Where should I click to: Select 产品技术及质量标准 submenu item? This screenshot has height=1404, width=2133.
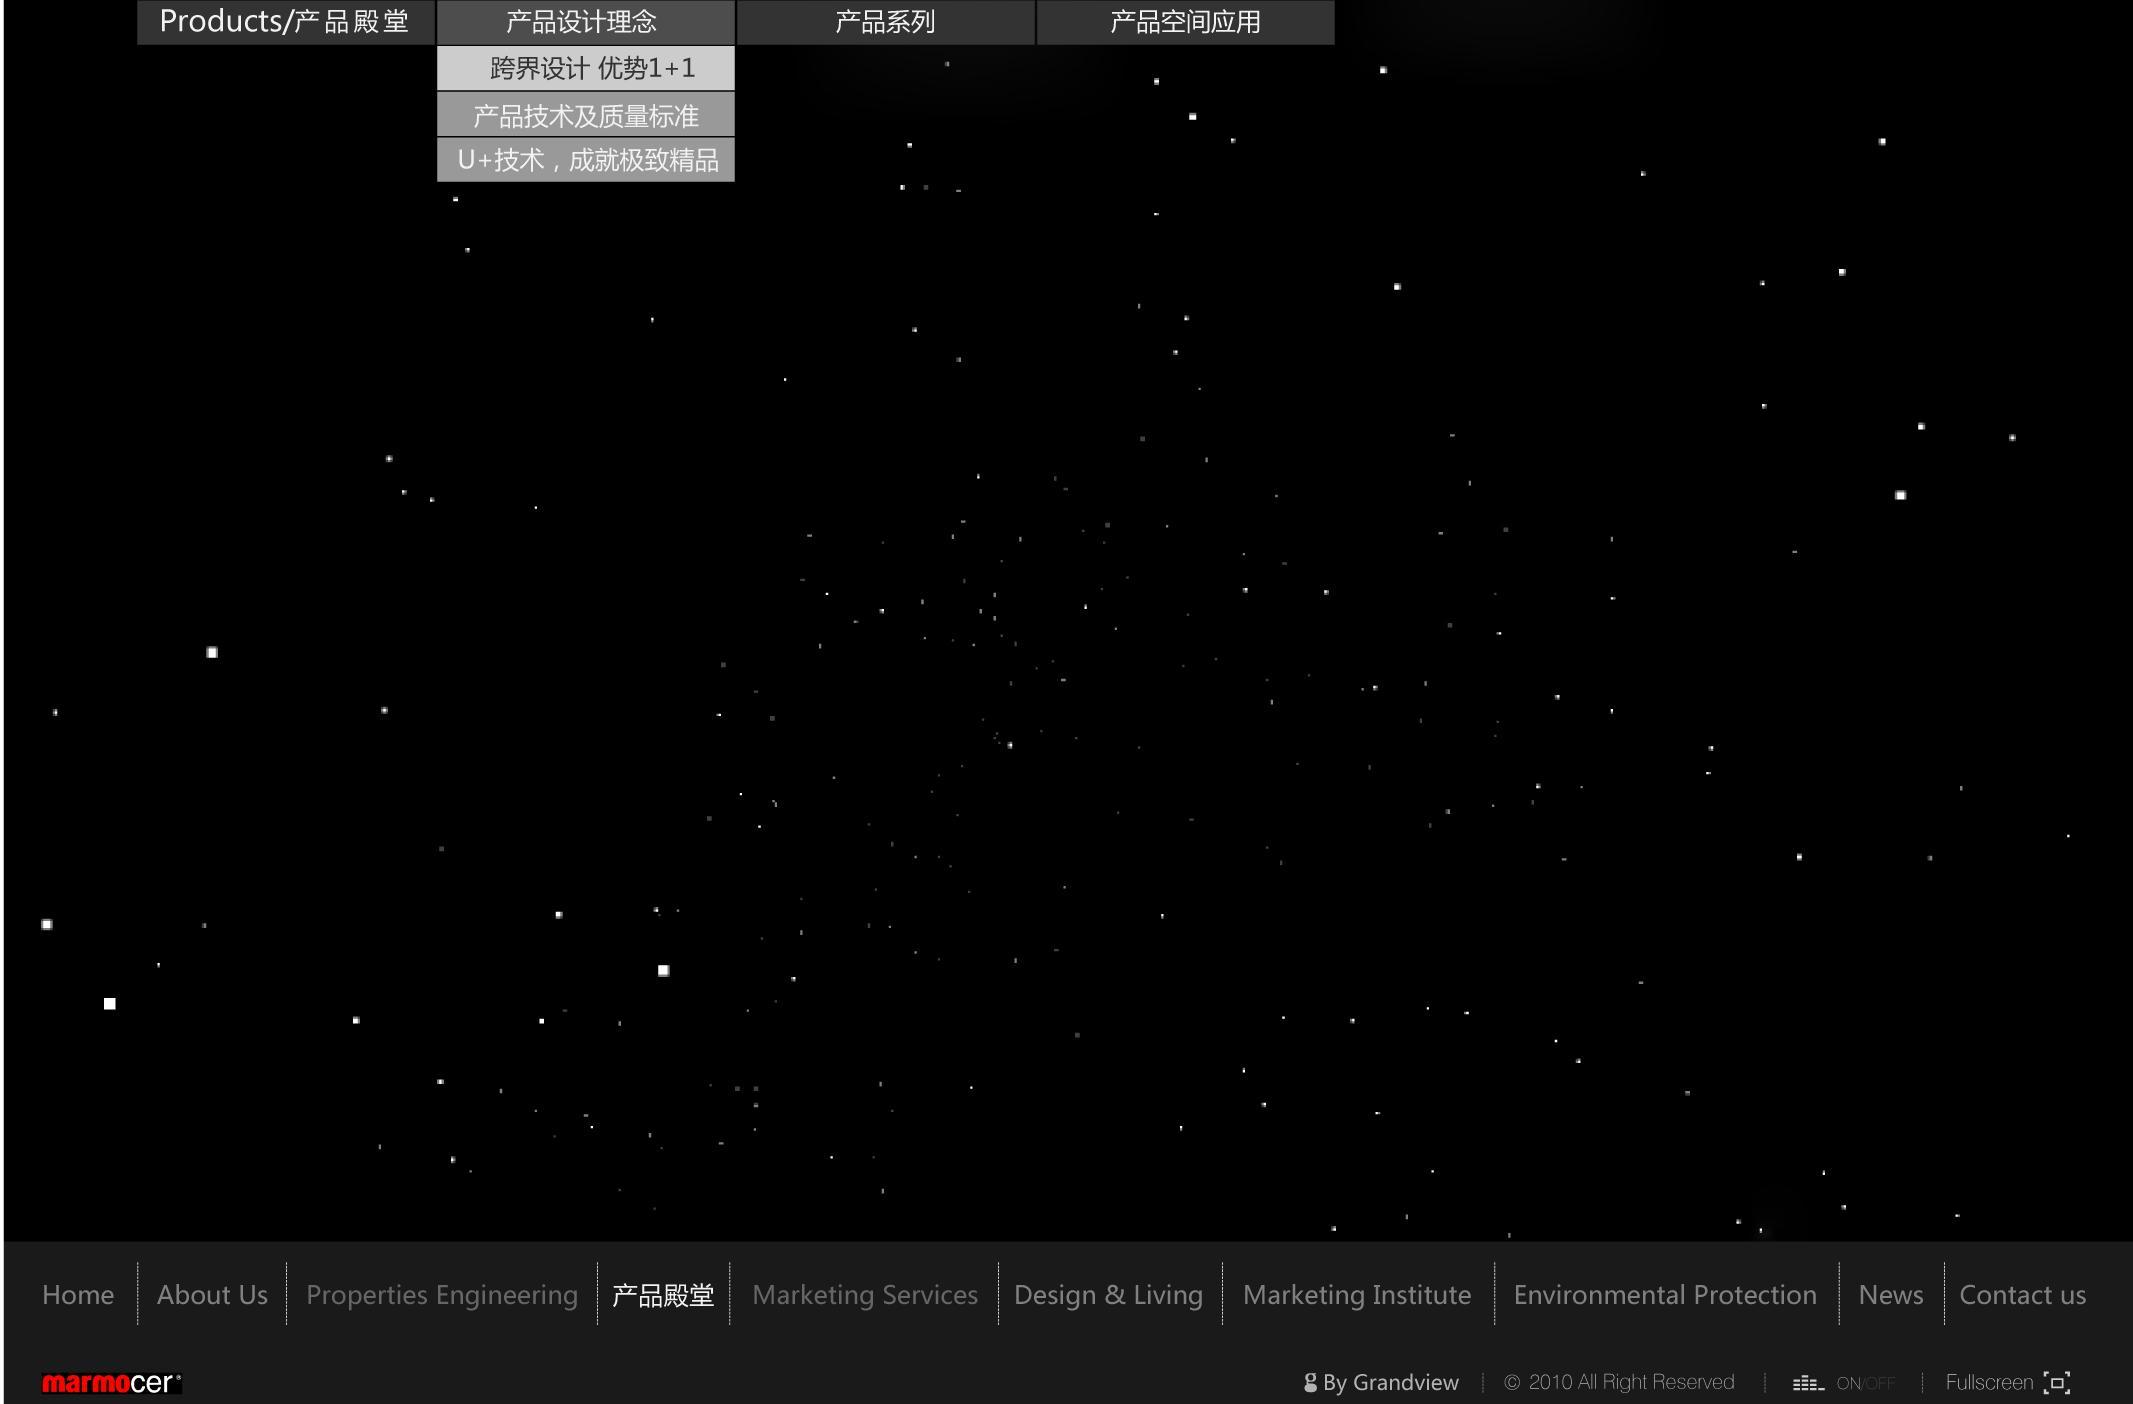(585, 115)
